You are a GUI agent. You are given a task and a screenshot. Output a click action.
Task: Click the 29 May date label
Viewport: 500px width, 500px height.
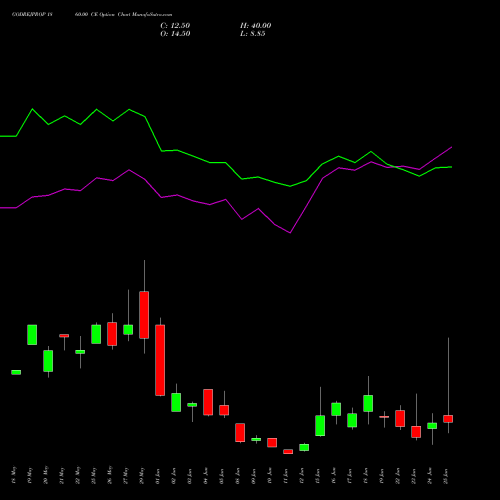142,475
